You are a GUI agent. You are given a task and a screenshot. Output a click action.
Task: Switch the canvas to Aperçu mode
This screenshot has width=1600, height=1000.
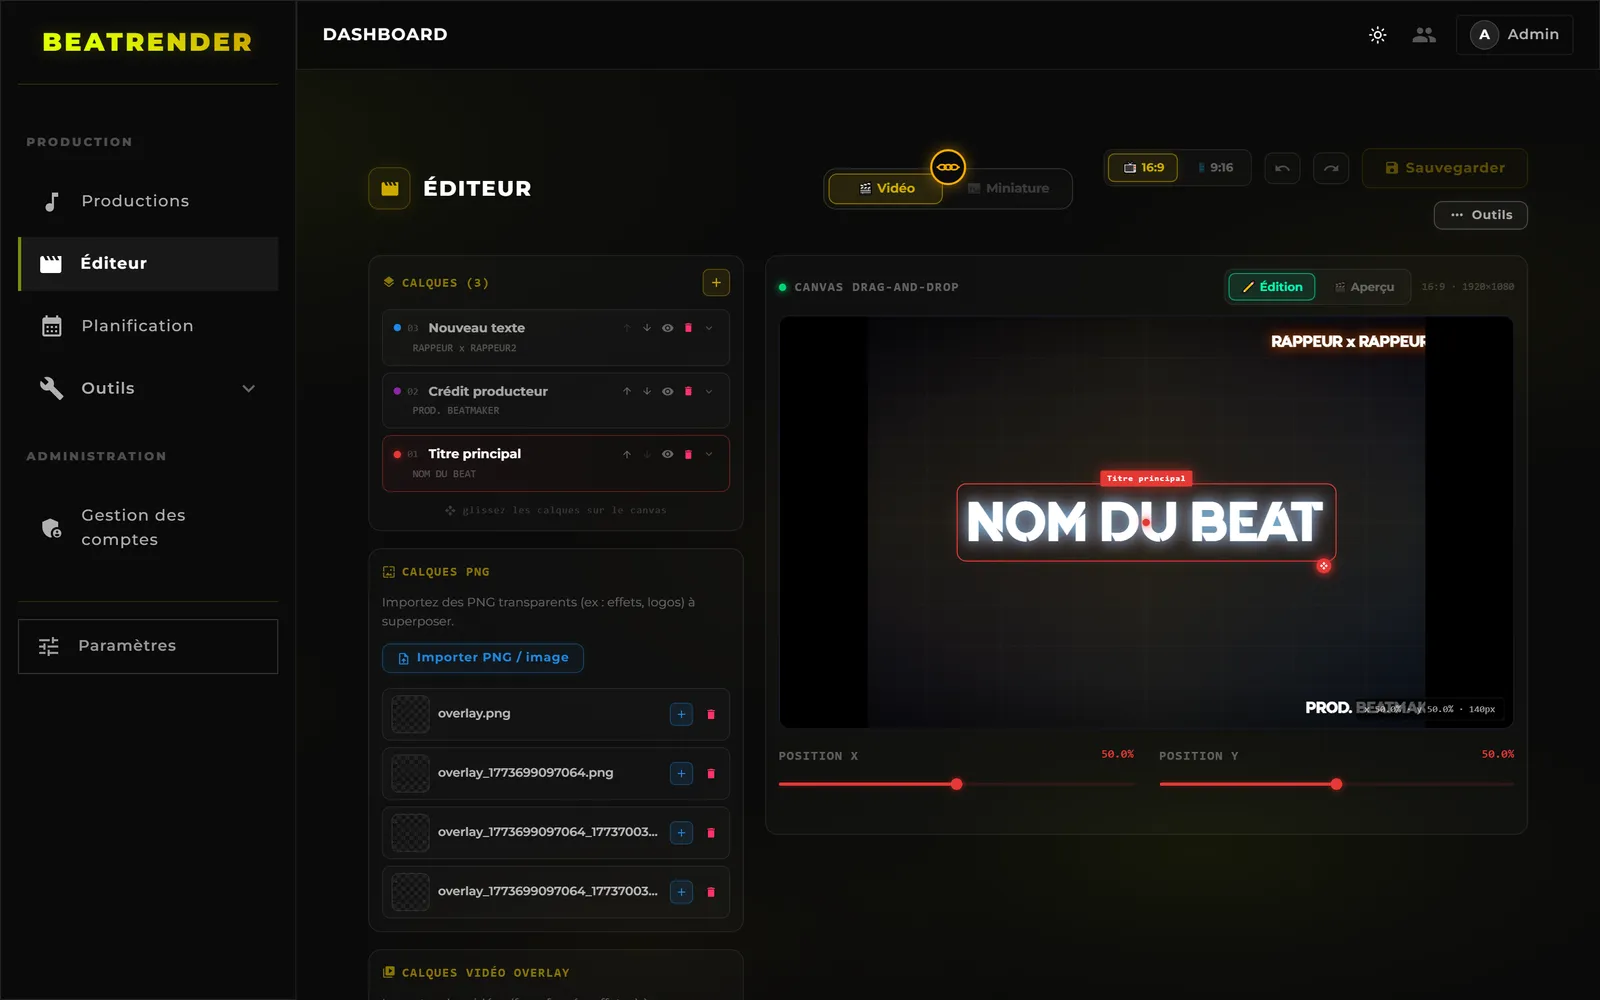(1364, 287)
